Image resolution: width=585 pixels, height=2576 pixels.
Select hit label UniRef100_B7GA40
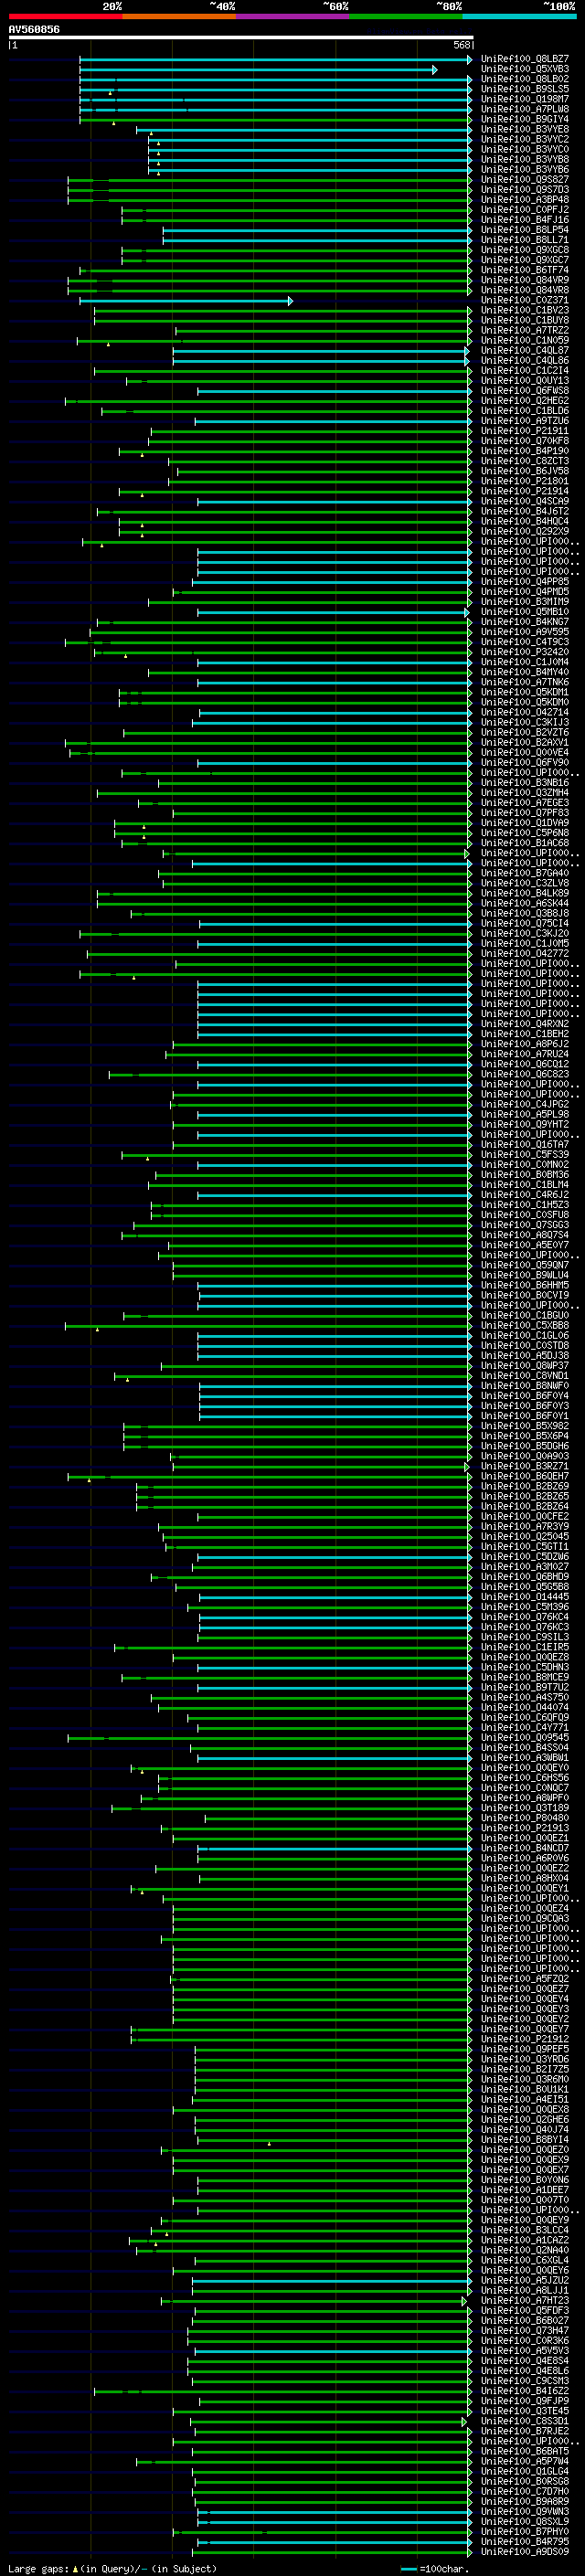(524, 873)
